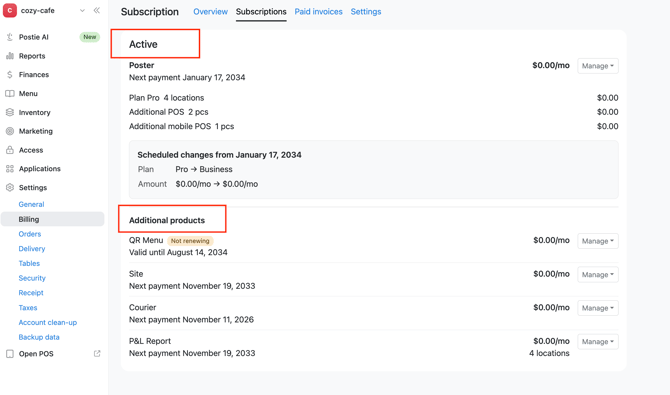Click the Poster subscription title
Viewport: 670px width, 395px height.
(x=141, y=65)
